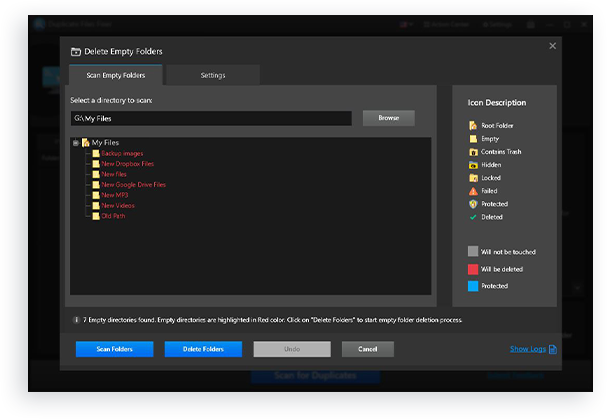Click the green Deleted checkmark icon
Screen dimensions: 607x419
(473, 216)
